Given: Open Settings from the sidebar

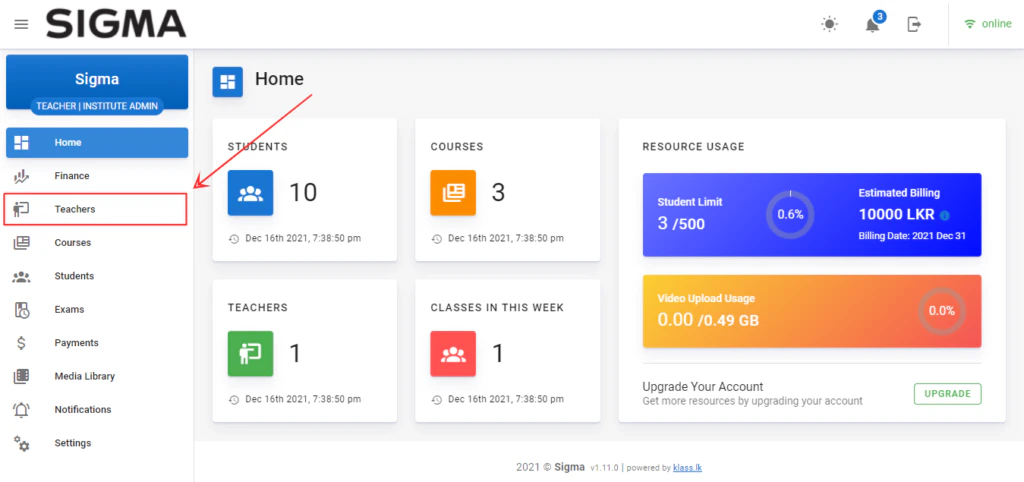Looking at the screenshot, I should click(x=97, y=443).
